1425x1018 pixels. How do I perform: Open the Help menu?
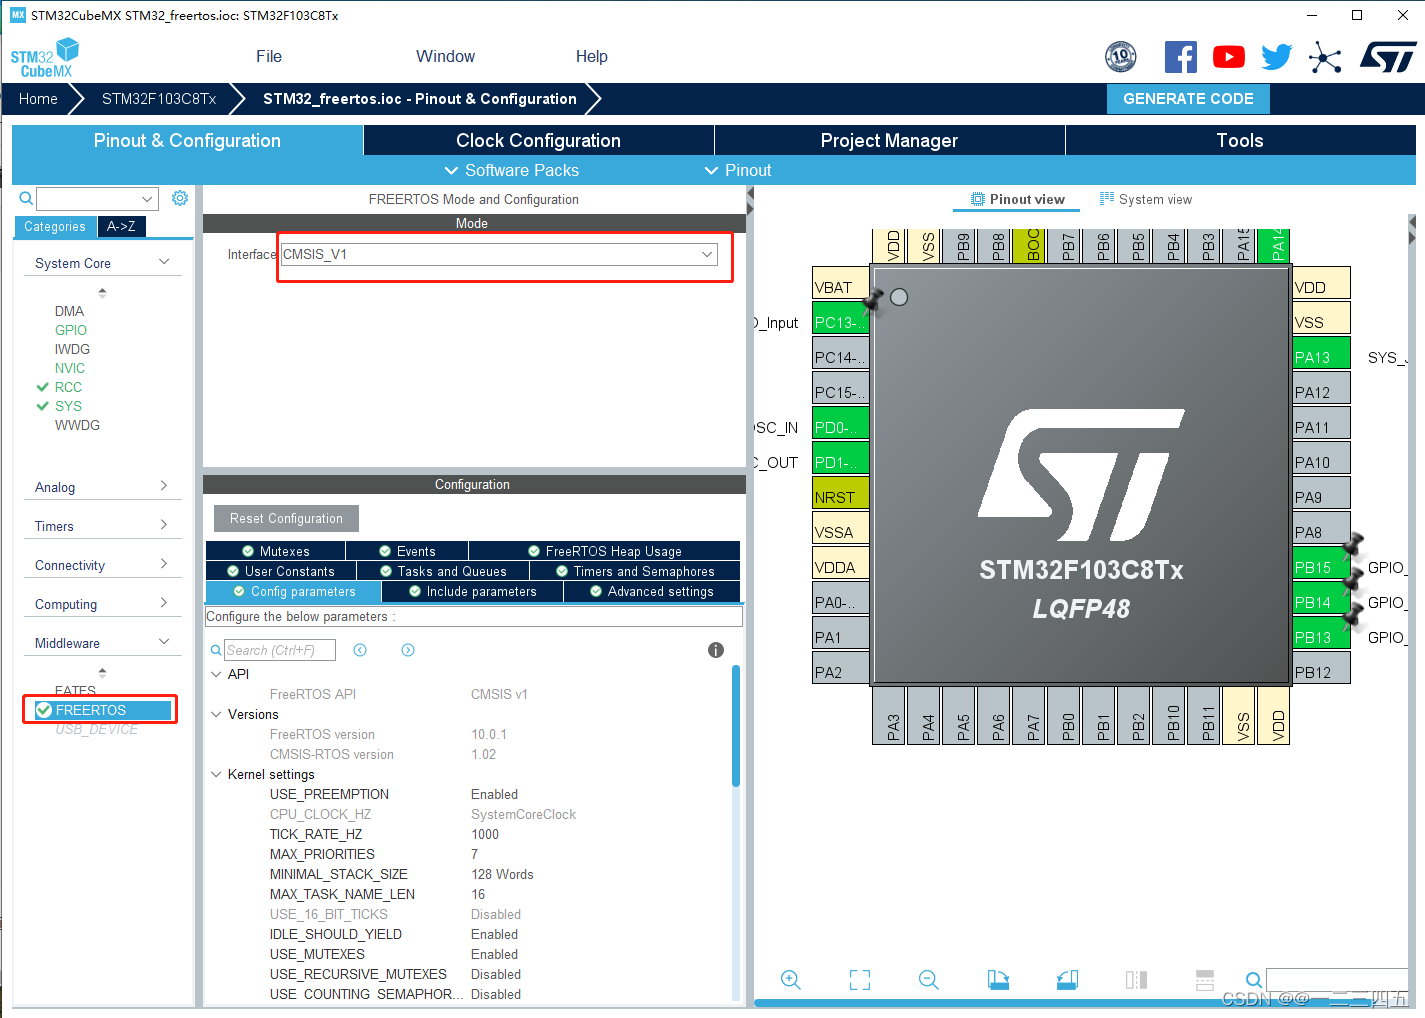pyautogui.click(x=591, y=56)
